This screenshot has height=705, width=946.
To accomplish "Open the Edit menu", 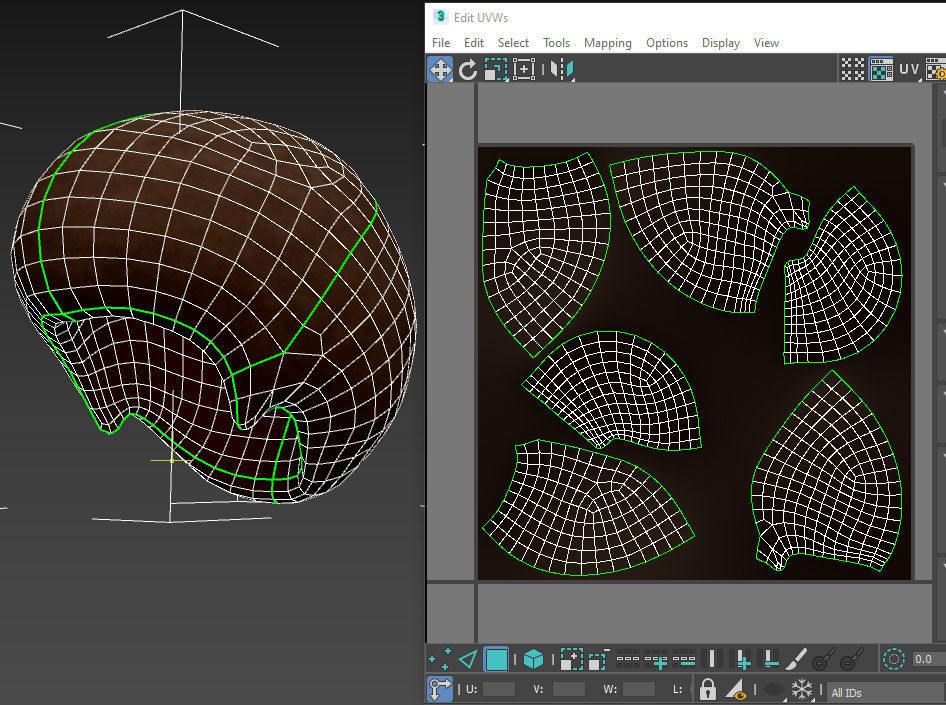I will coord(474,43).
